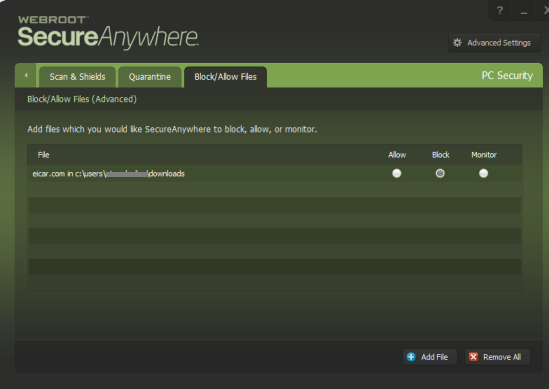Viewport: 549px width, 389px height.
Task: Click the Allow column header
Action: [397, 155]
